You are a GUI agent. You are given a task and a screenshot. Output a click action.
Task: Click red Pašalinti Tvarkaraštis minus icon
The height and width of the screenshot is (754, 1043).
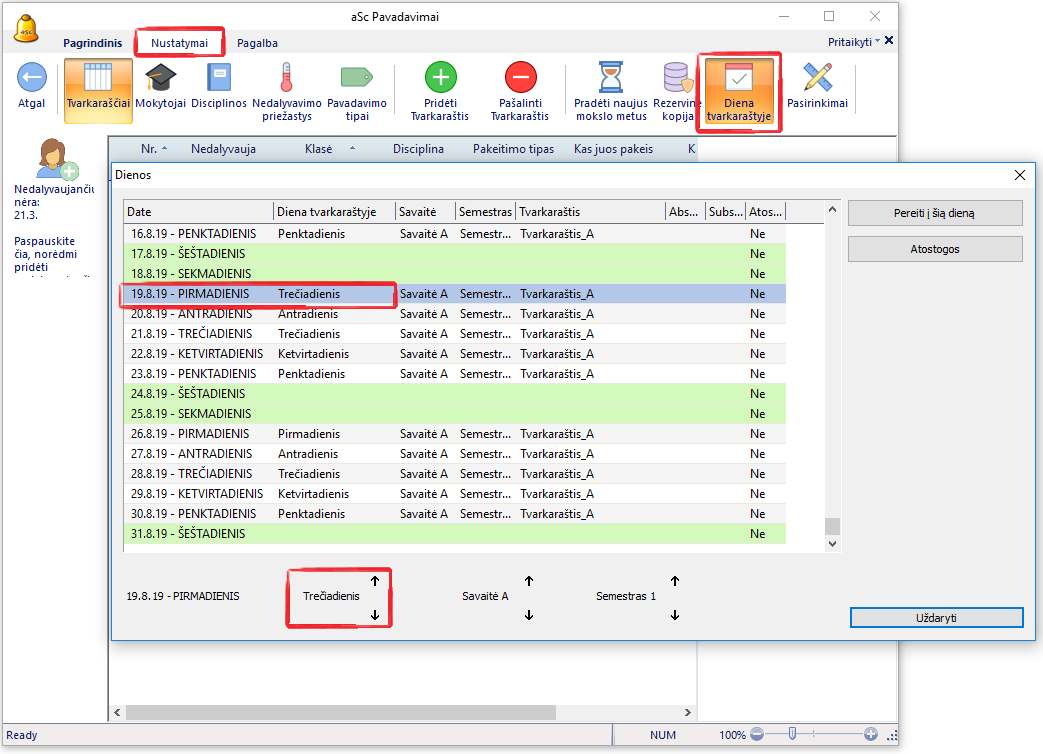pos(520,78)
